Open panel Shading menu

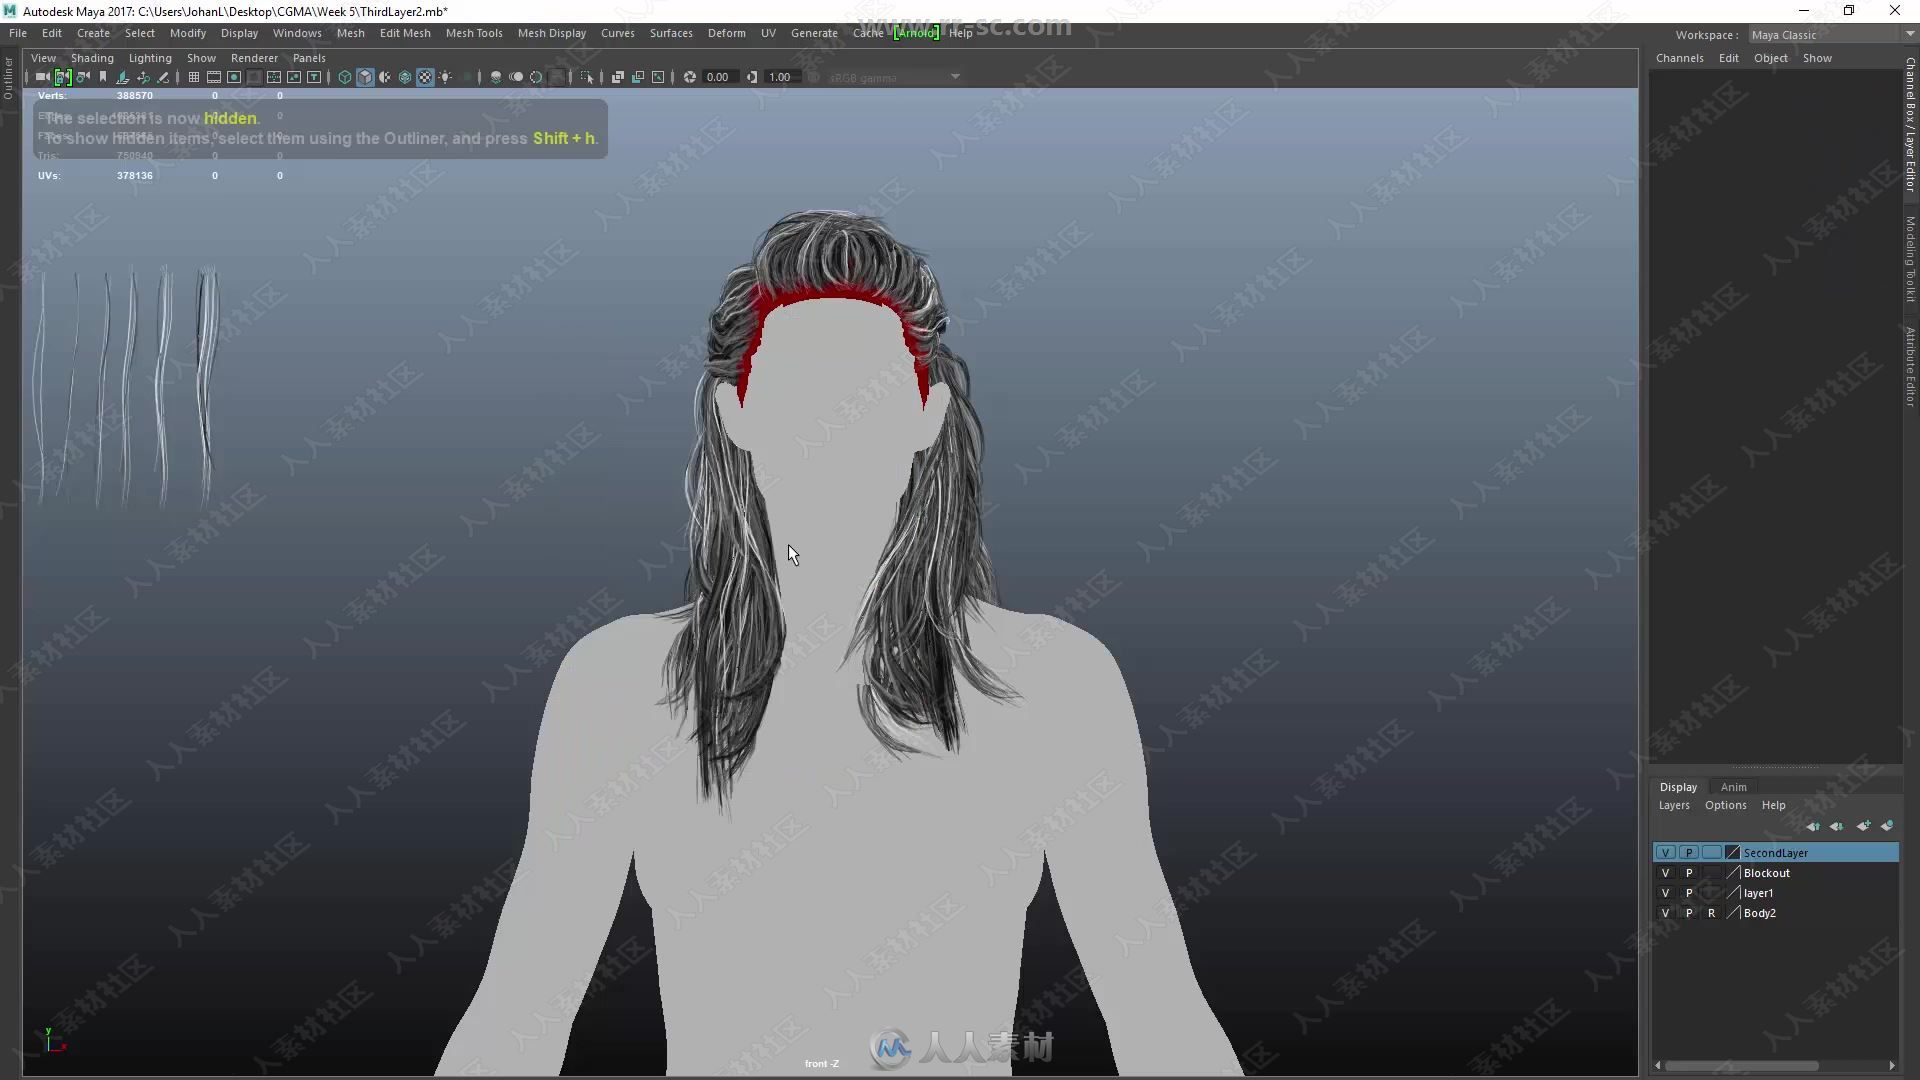click(x=92, y=58)
